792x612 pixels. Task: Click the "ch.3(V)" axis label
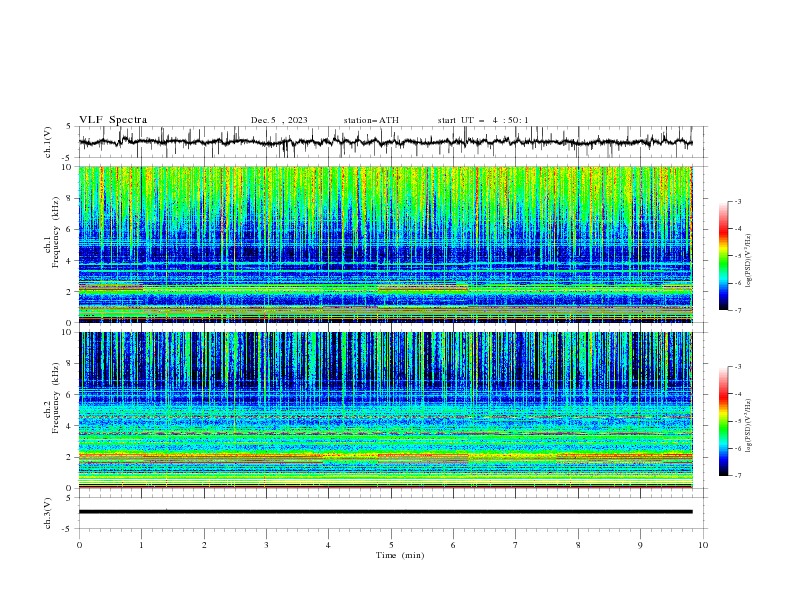[48, 513]
